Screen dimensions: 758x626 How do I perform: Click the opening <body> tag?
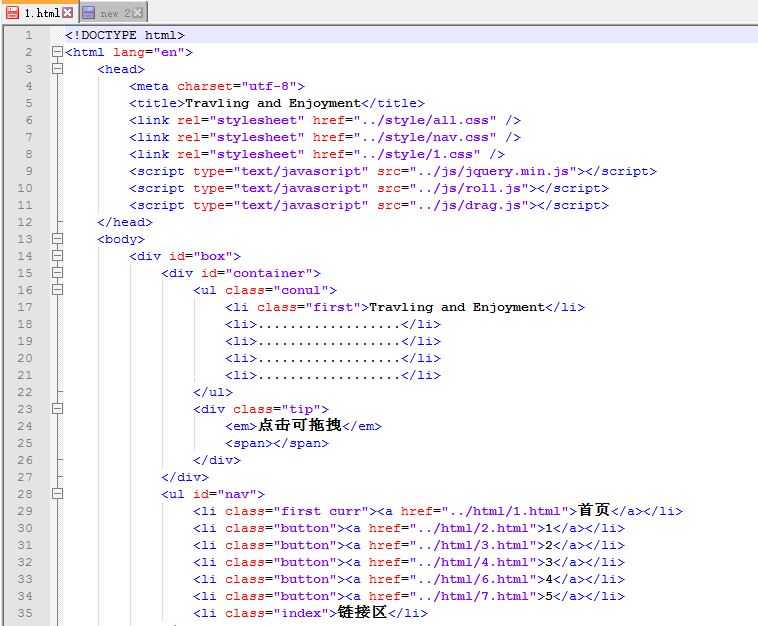pos(120,240)
